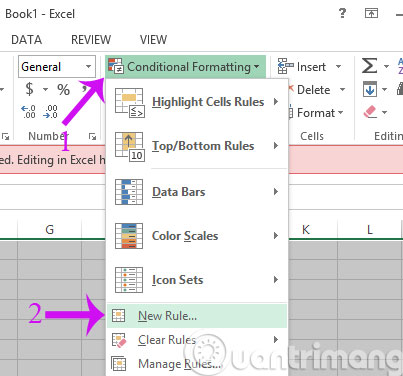Click the Decrease Decimal icon
403x376 pixels.
click(x=51, y=112)
